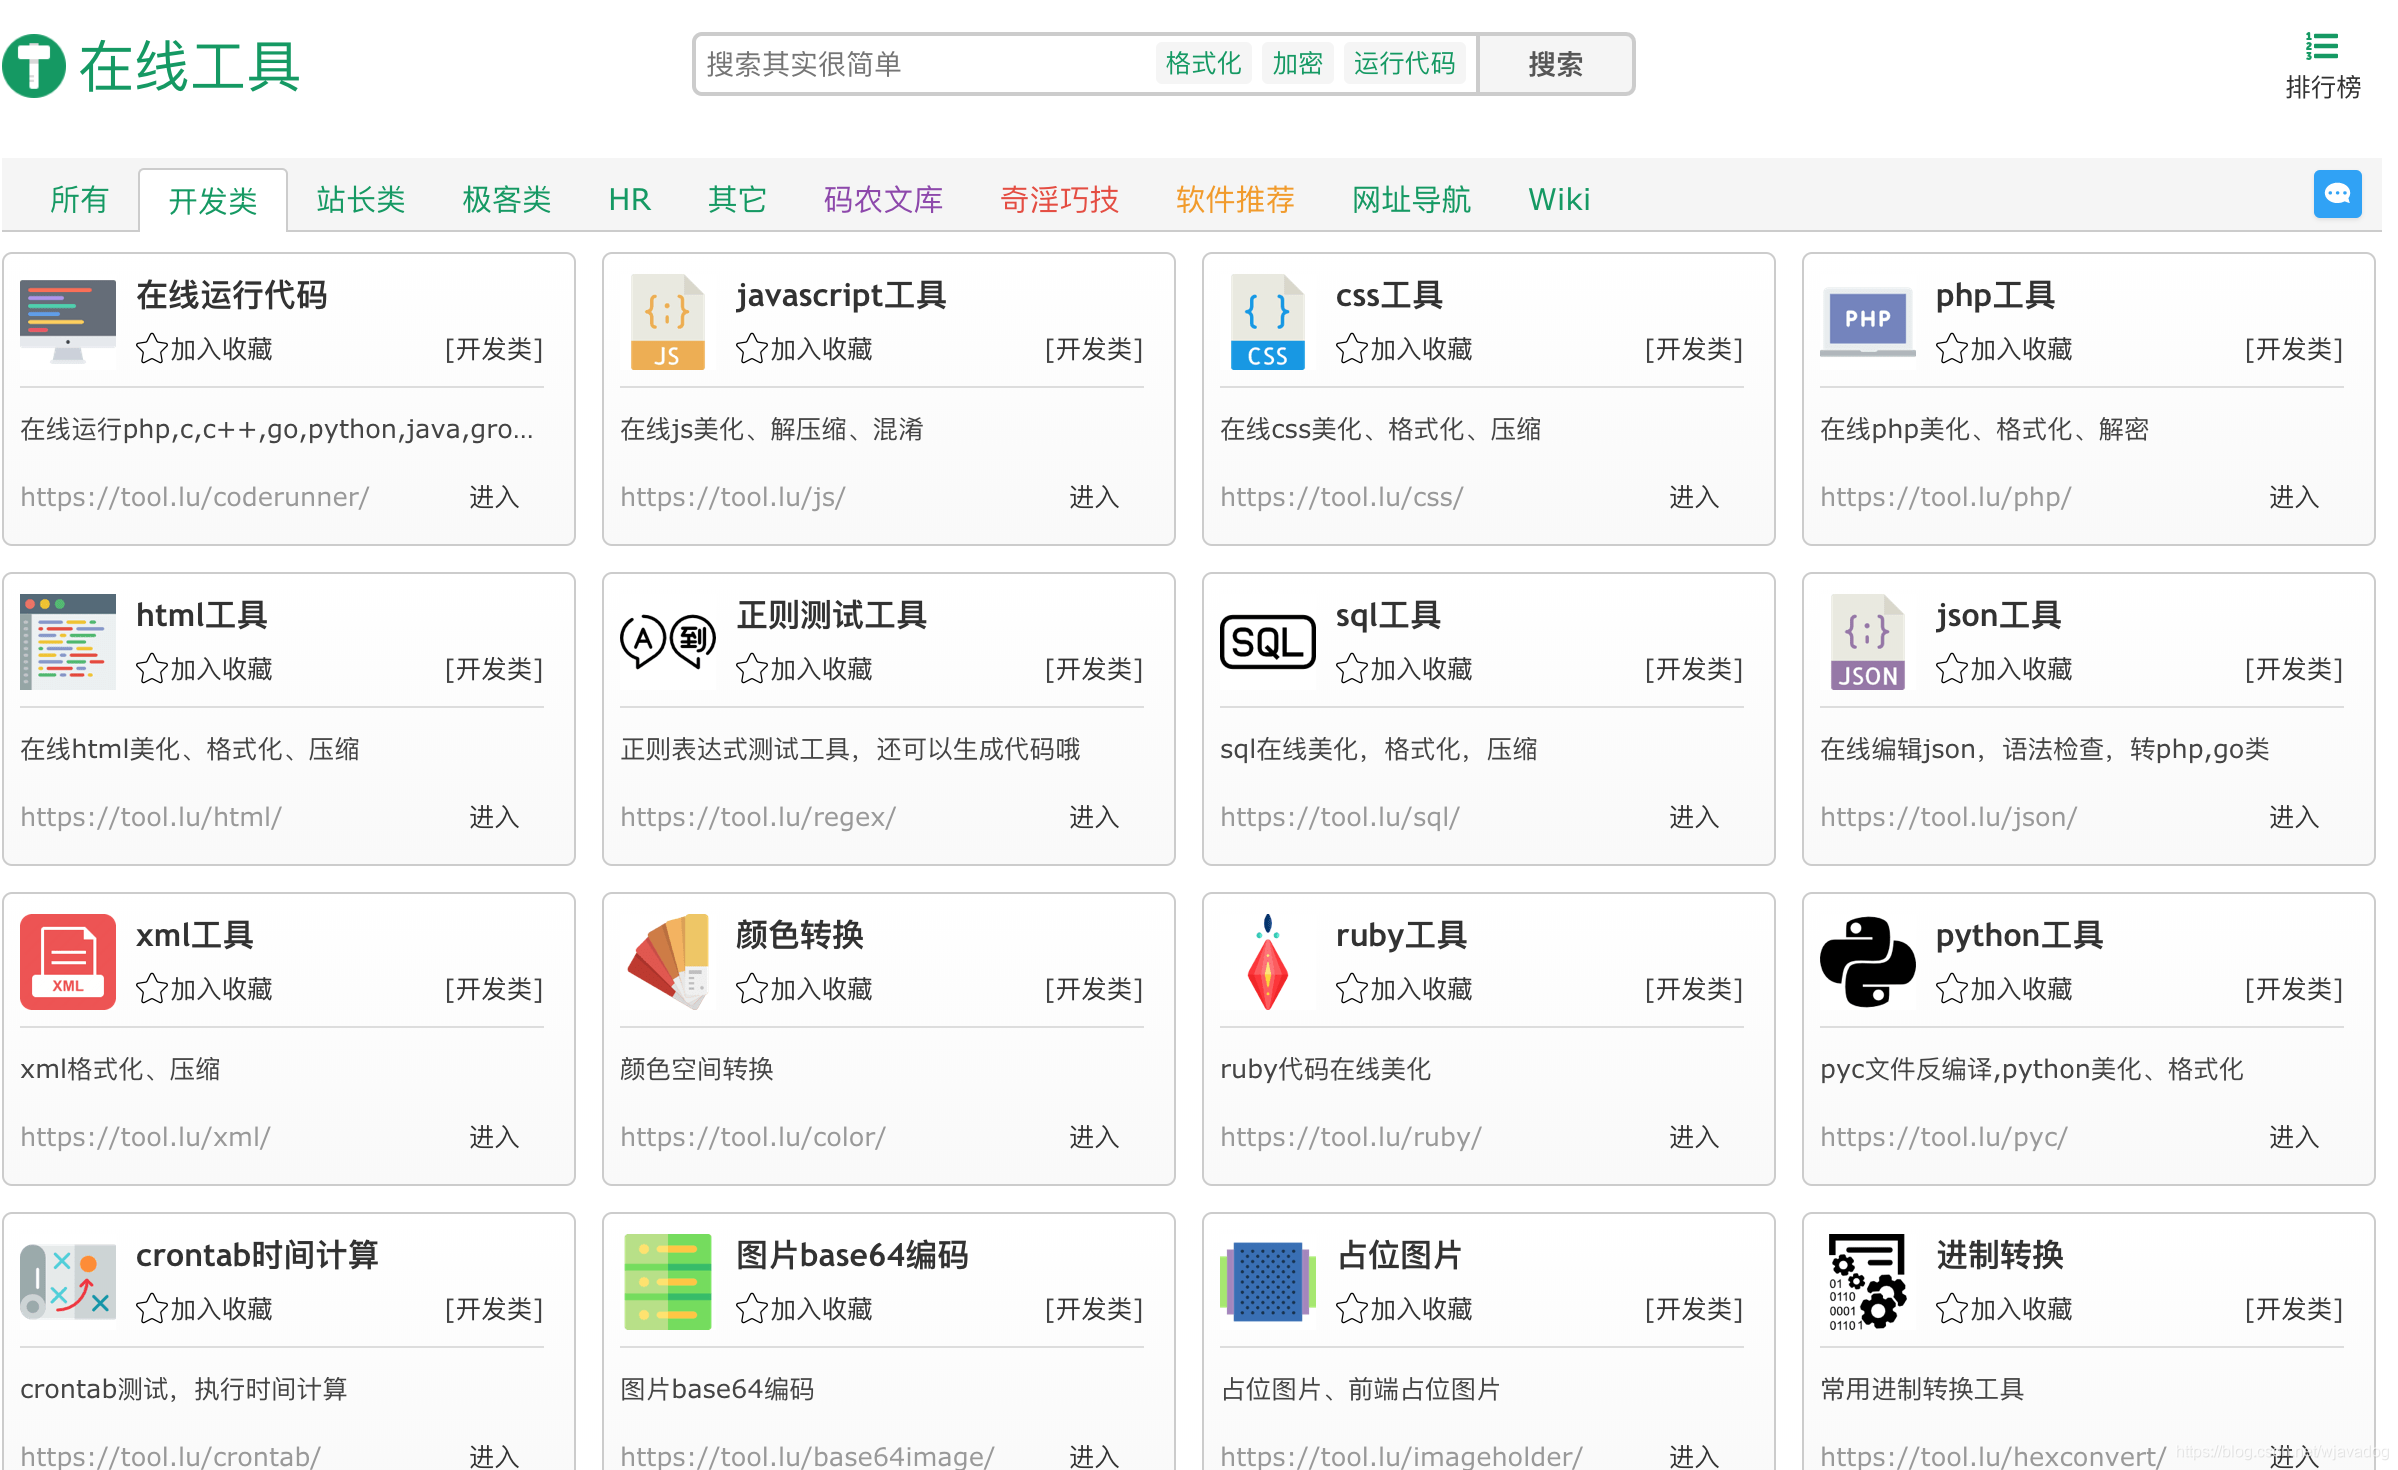
Task: Star 颜色转换 with 加入收藏
Action: click(x=805, y=989)
